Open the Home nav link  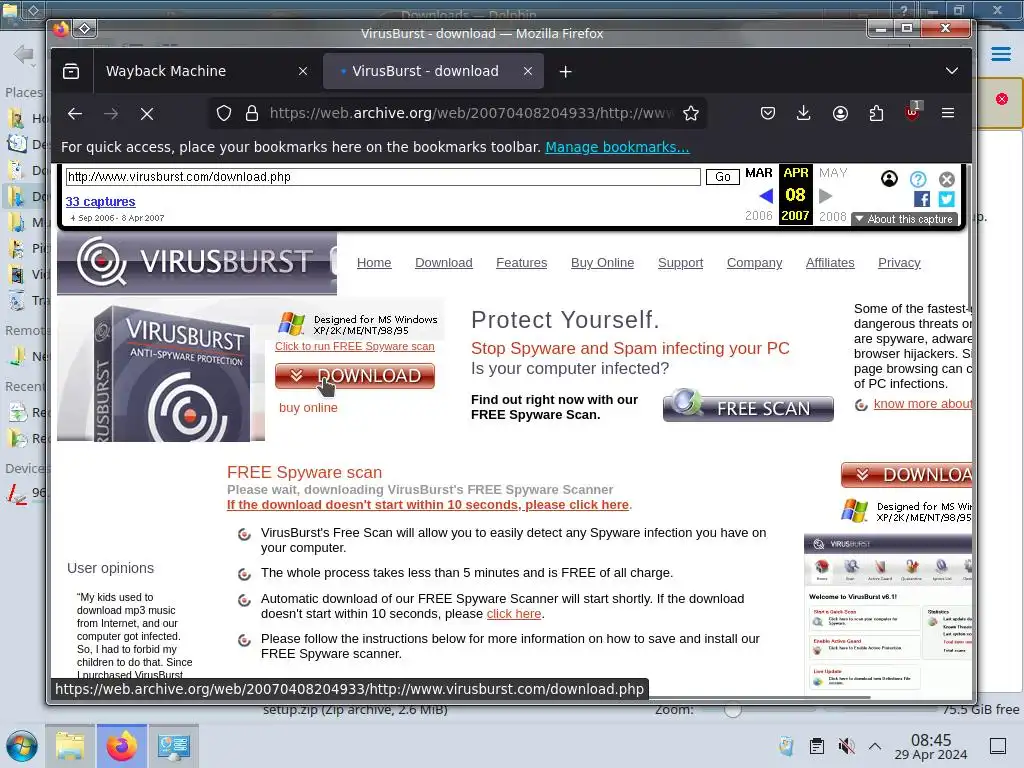(x=374, y=263)
